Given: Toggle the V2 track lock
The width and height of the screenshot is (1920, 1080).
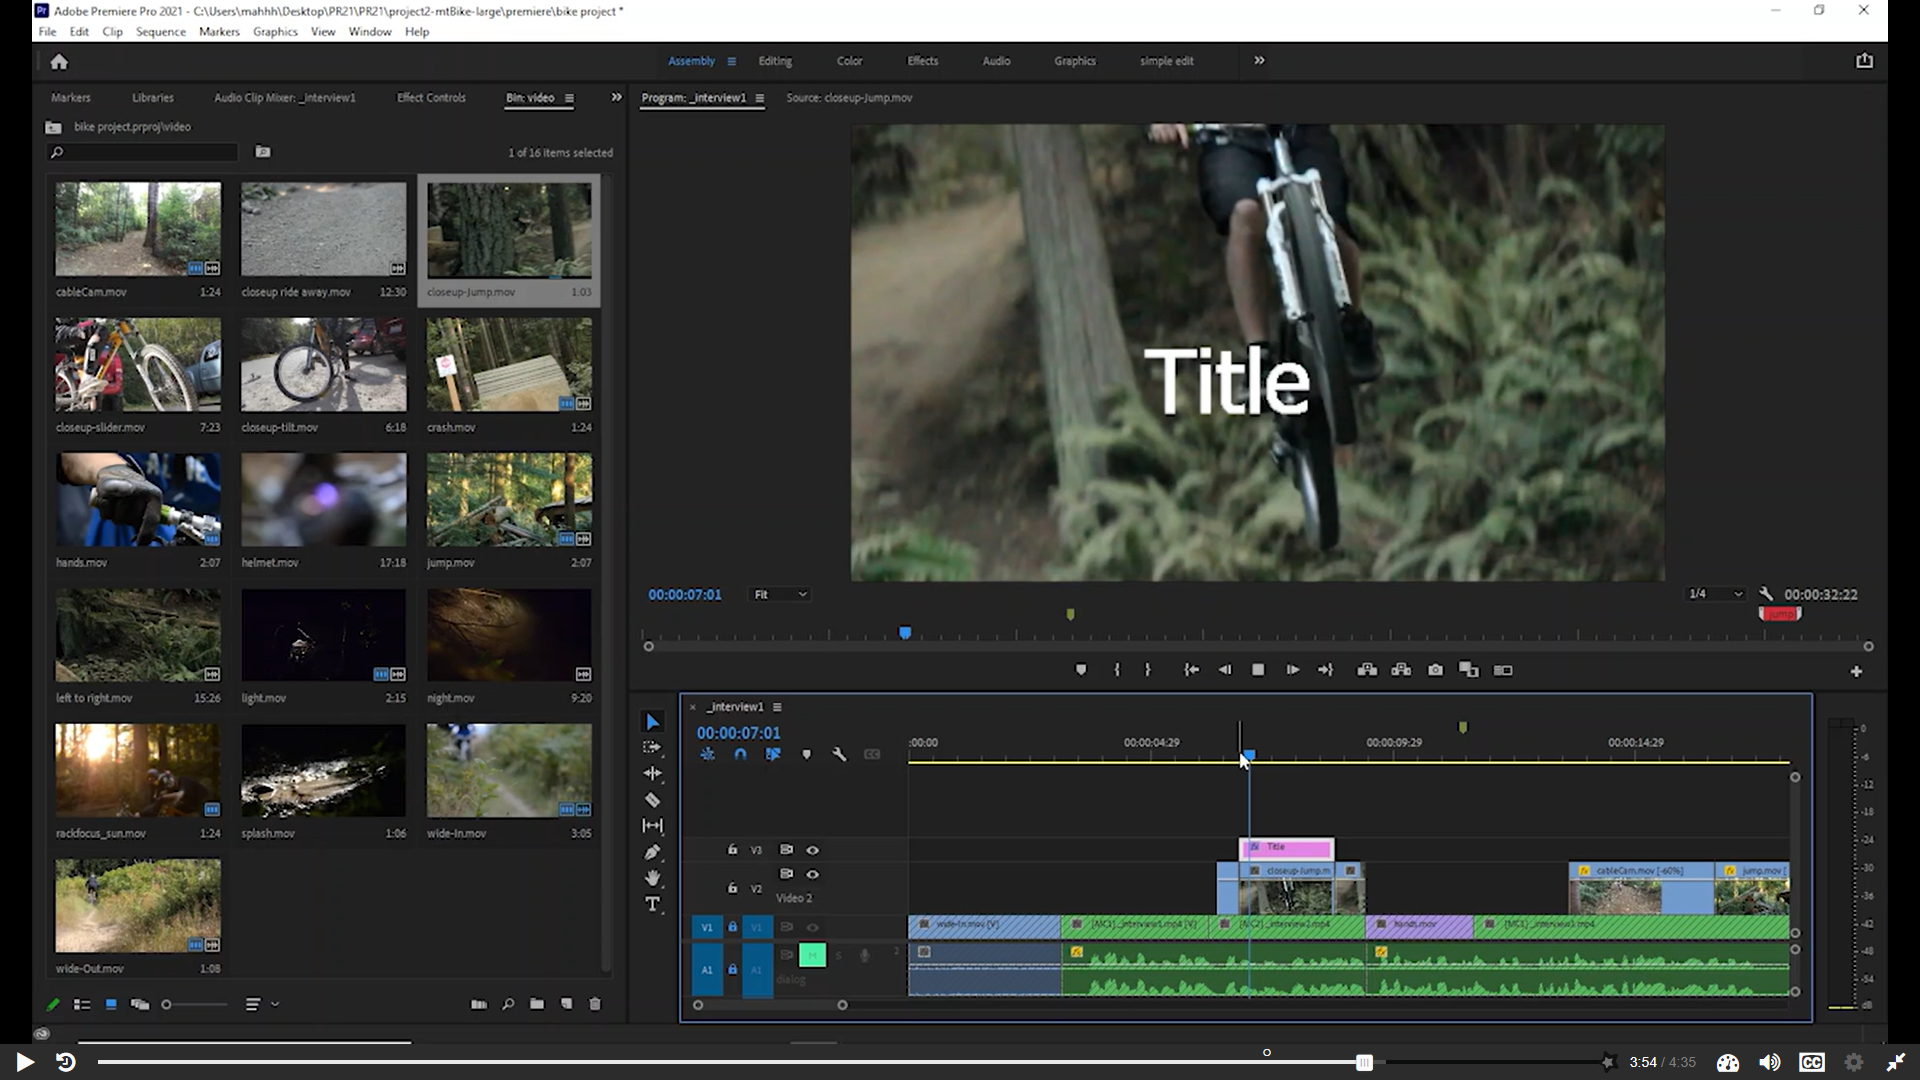Looking at the screenshot, I should click(732, 887).
